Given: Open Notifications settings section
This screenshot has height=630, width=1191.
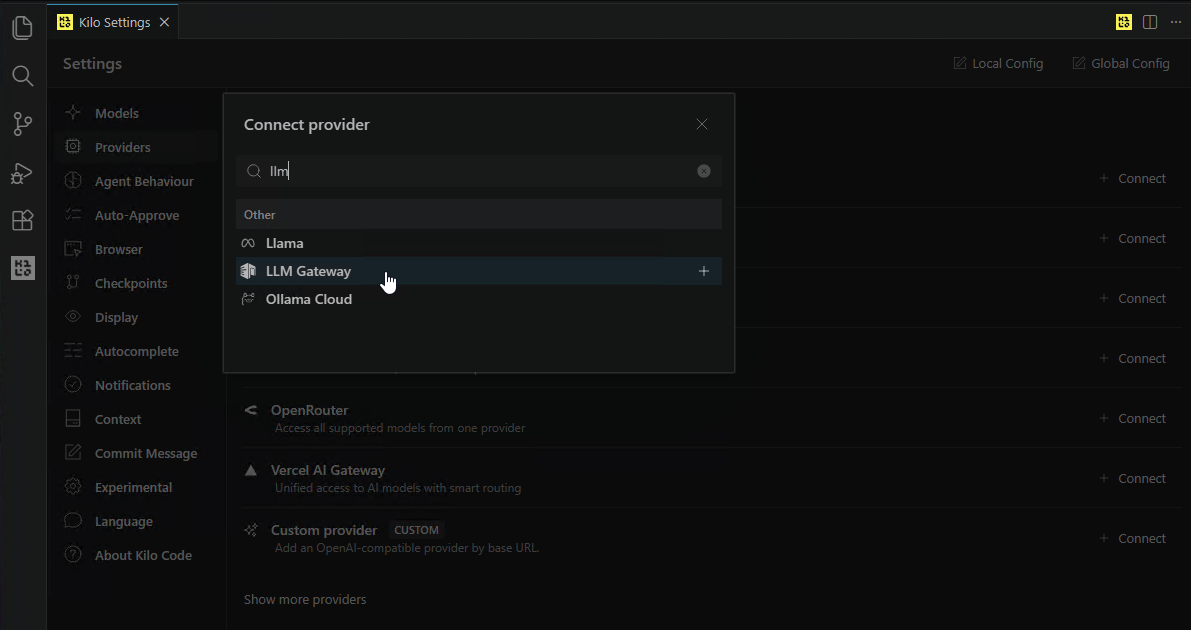Looking at the screenshot, I should coord(137,385).
